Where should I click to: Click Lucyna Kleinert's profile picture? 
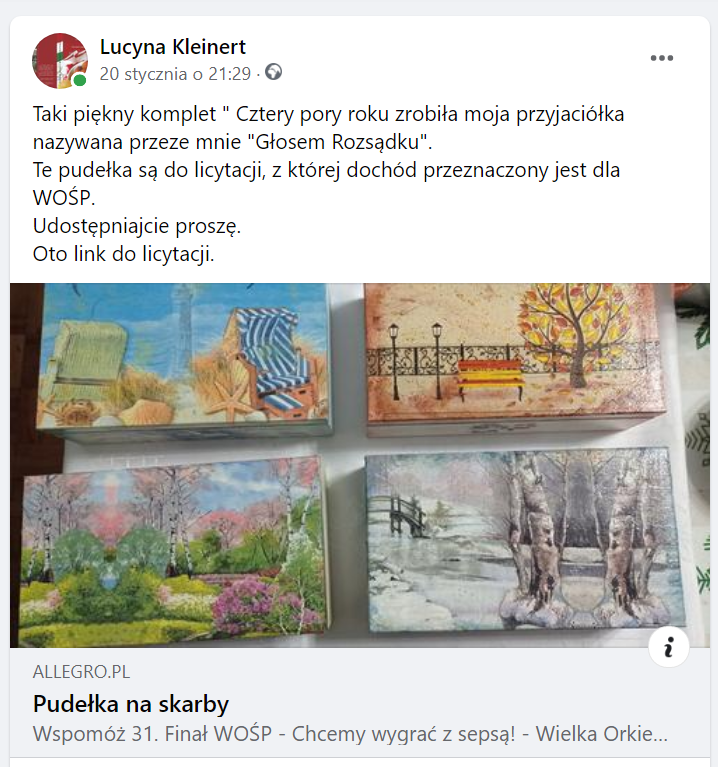pos(60,61)
